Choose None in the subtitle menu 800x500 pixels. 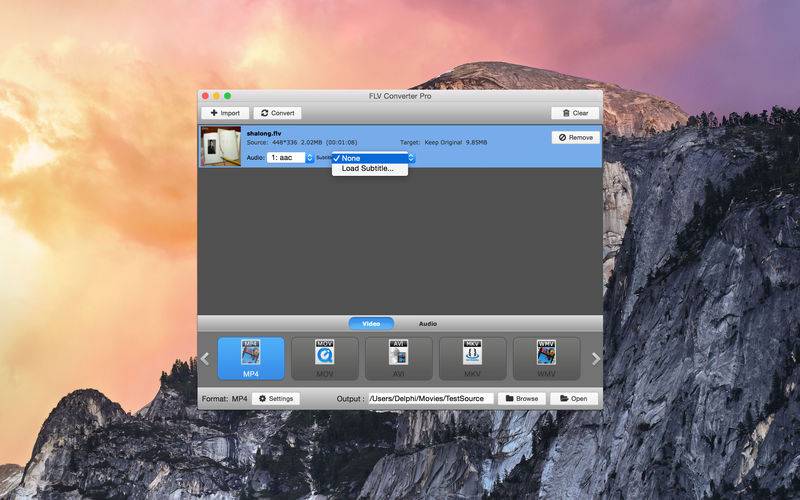point(370,158)
